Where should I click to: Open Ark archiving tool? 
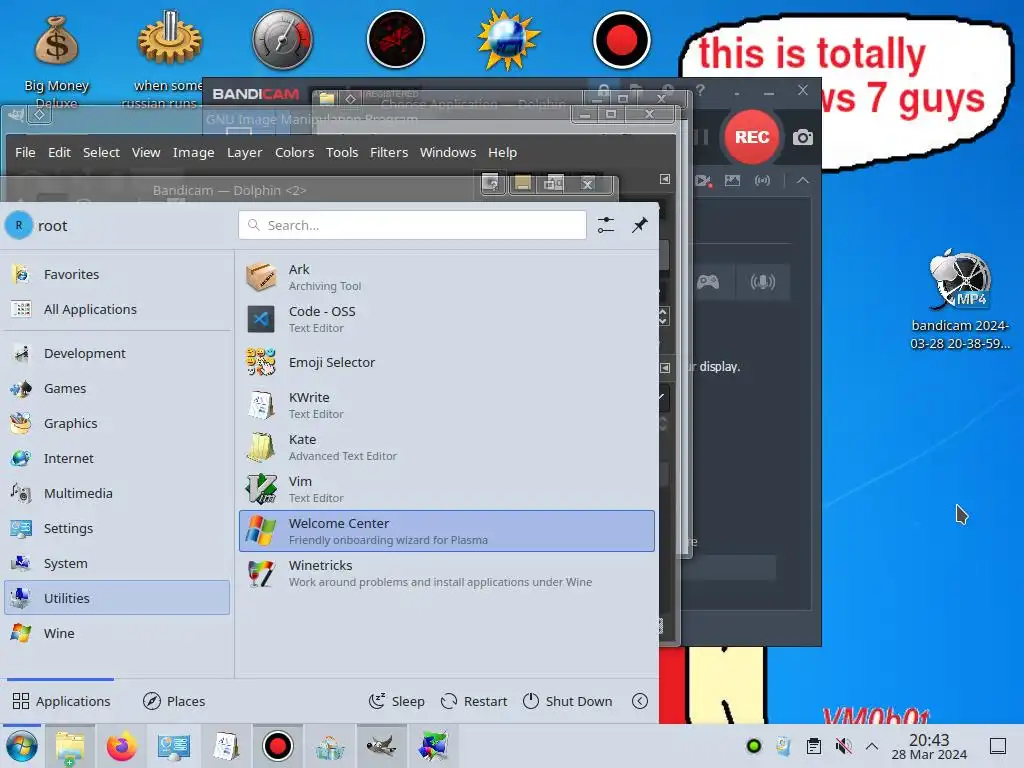tap(447, 277)
